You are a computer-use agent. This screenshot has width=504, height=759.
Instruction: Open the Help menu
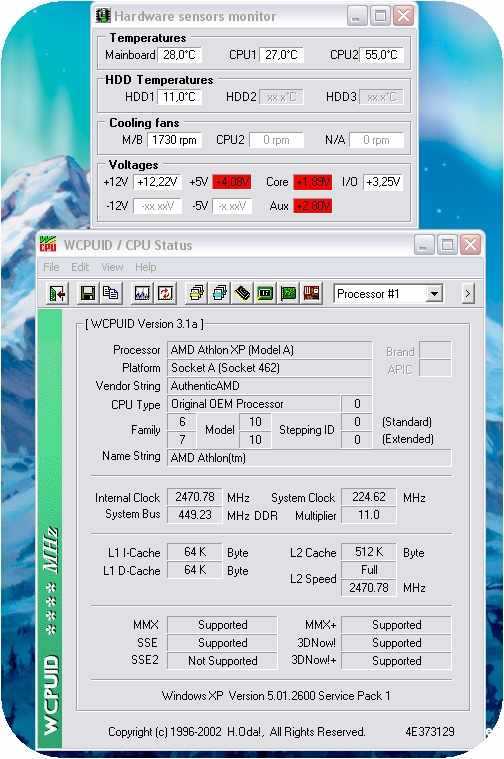click(x=145, y=267)
